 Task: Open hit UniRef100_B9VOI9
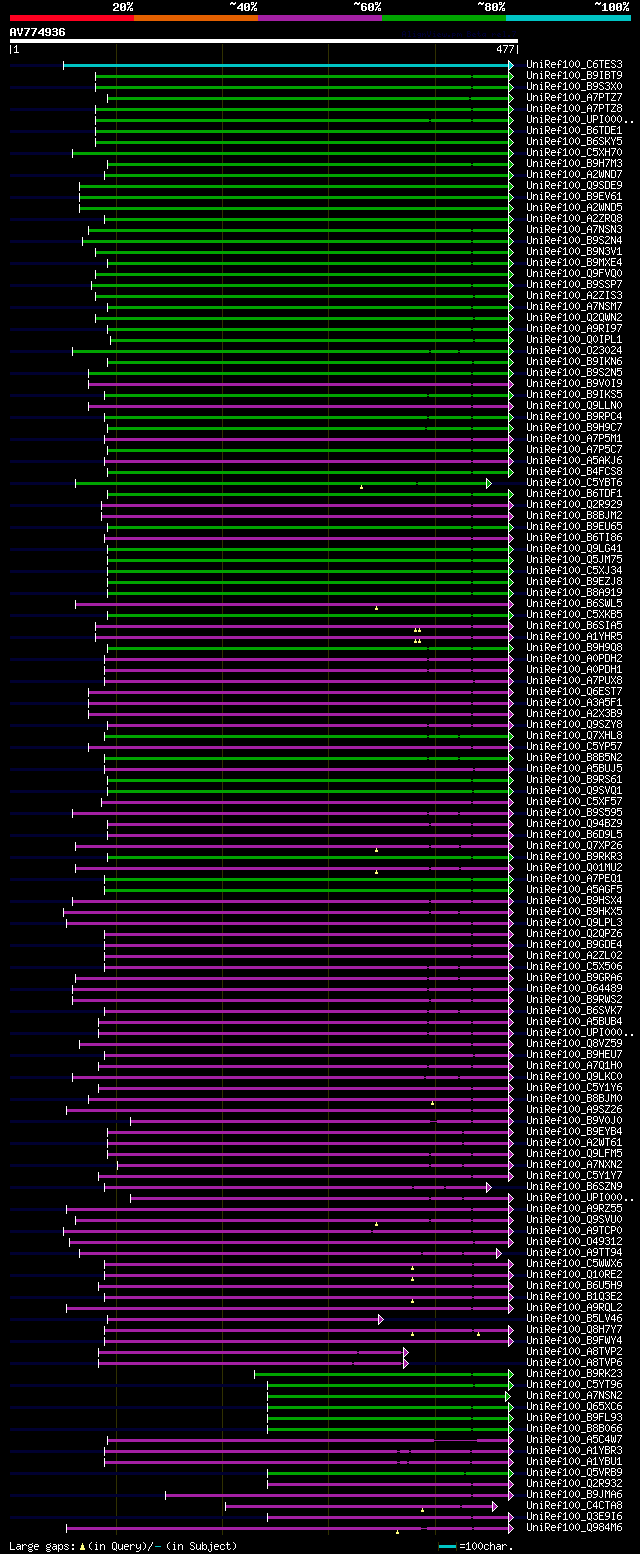pyautogui.click(x=573, y=384)
